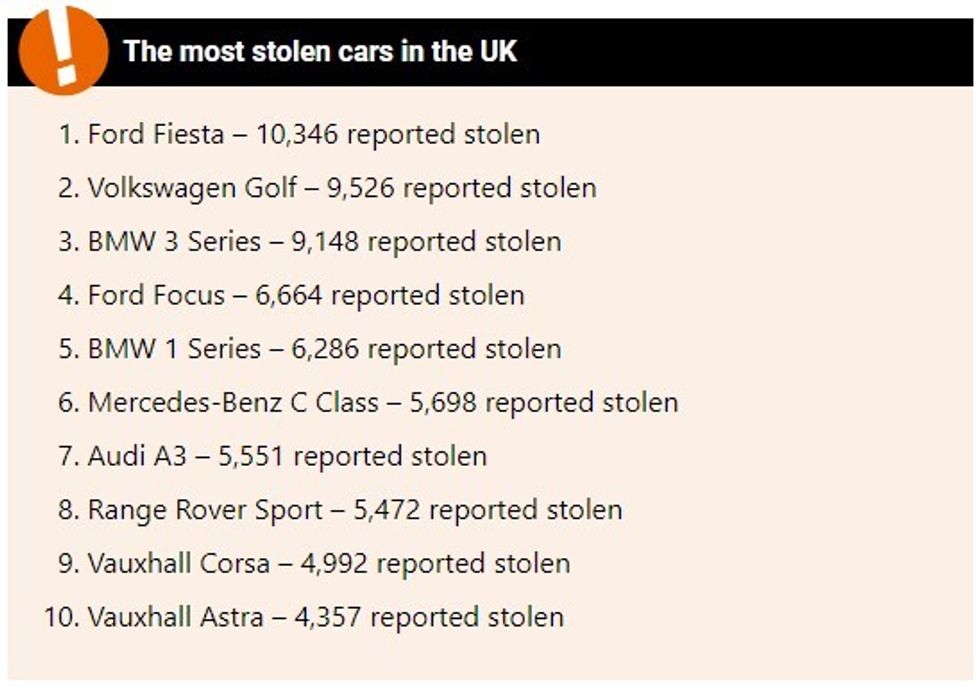Click the 4,357 reported stolen figure
This screenshot has height=687, width=980.
[x=429, y=616]
